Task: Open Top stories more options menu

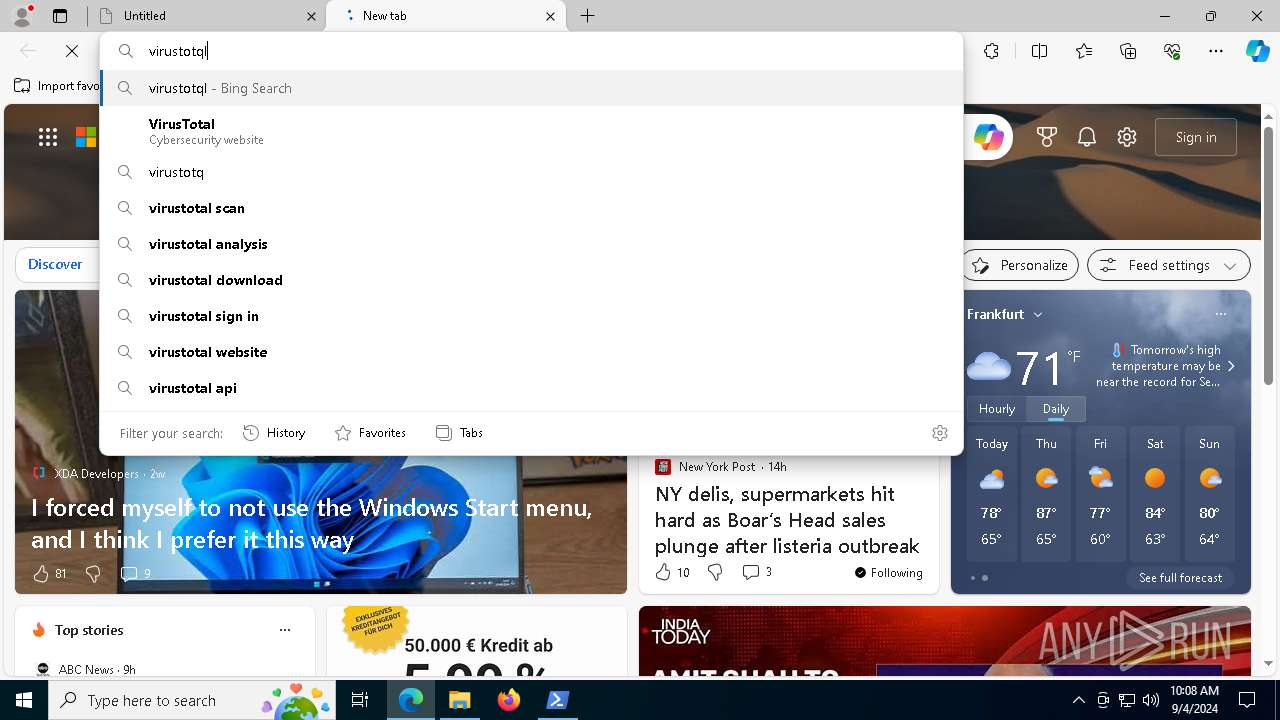Action: 285,630
